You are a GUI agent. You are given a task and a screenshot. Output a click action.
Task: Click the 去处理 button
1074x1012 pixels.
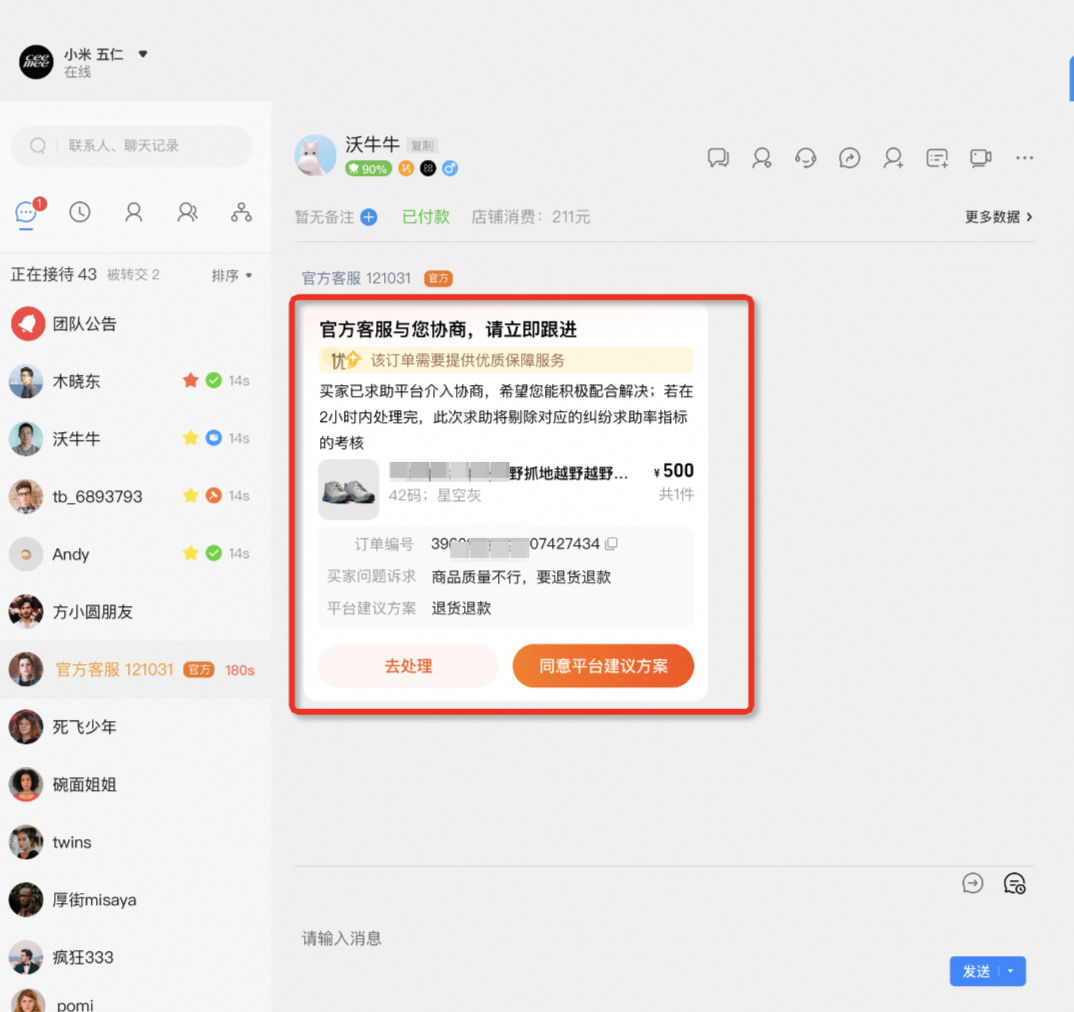point(408,666)
